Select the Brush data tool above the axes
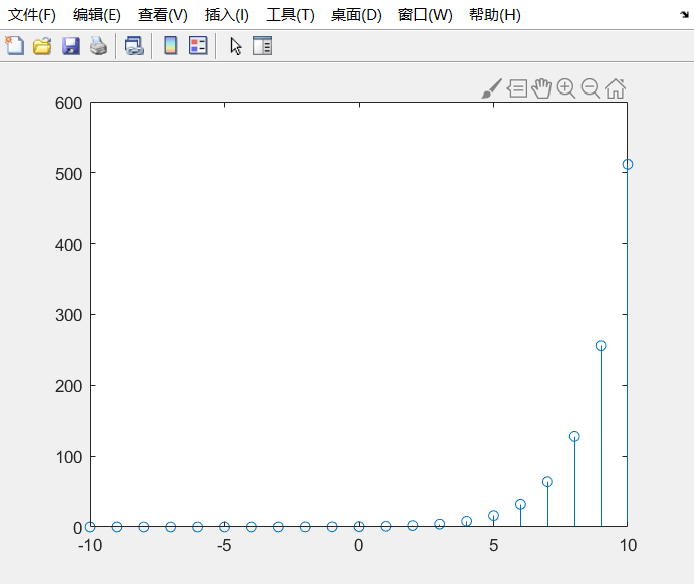 492,89
